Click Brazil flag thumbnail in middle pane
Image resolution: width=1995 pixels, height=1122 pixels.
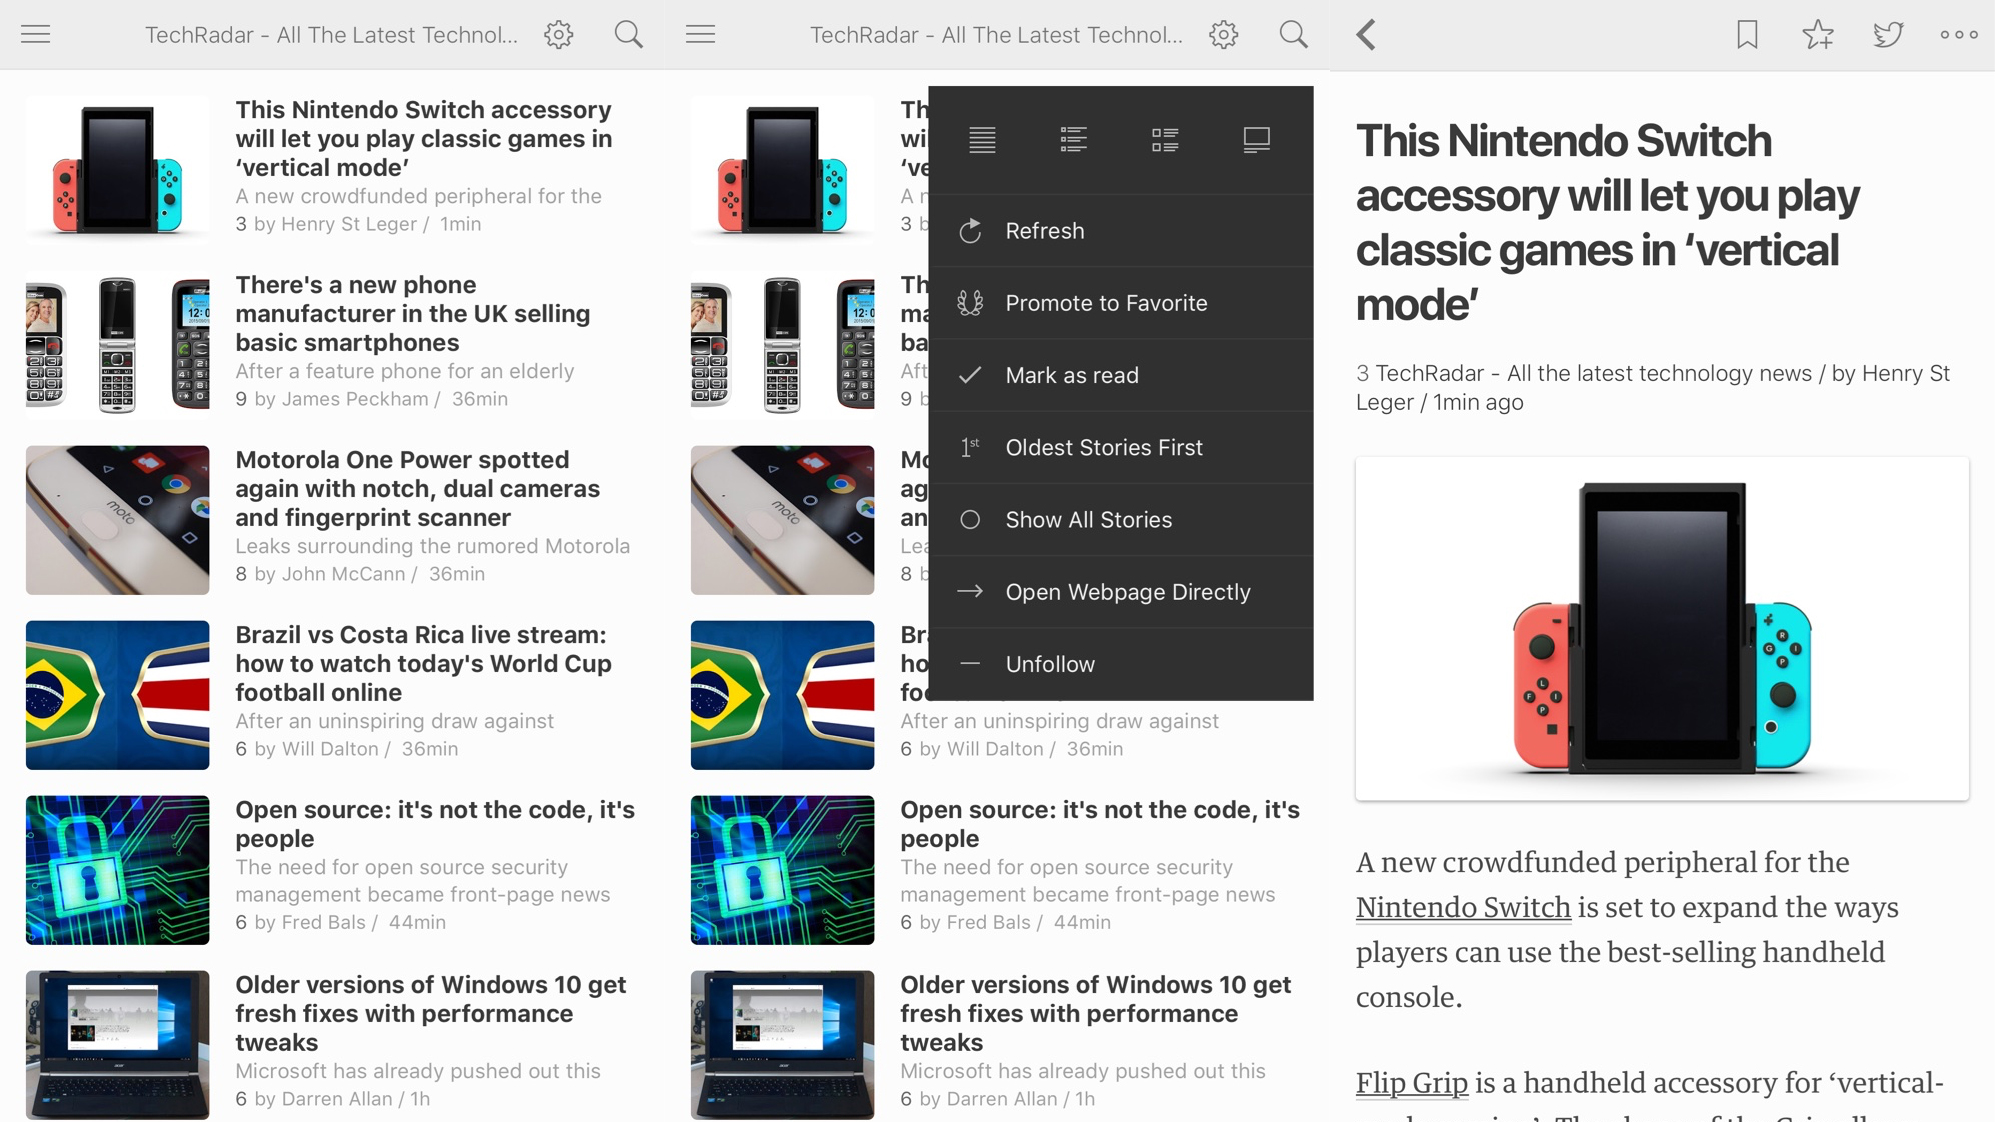[783, 695]
